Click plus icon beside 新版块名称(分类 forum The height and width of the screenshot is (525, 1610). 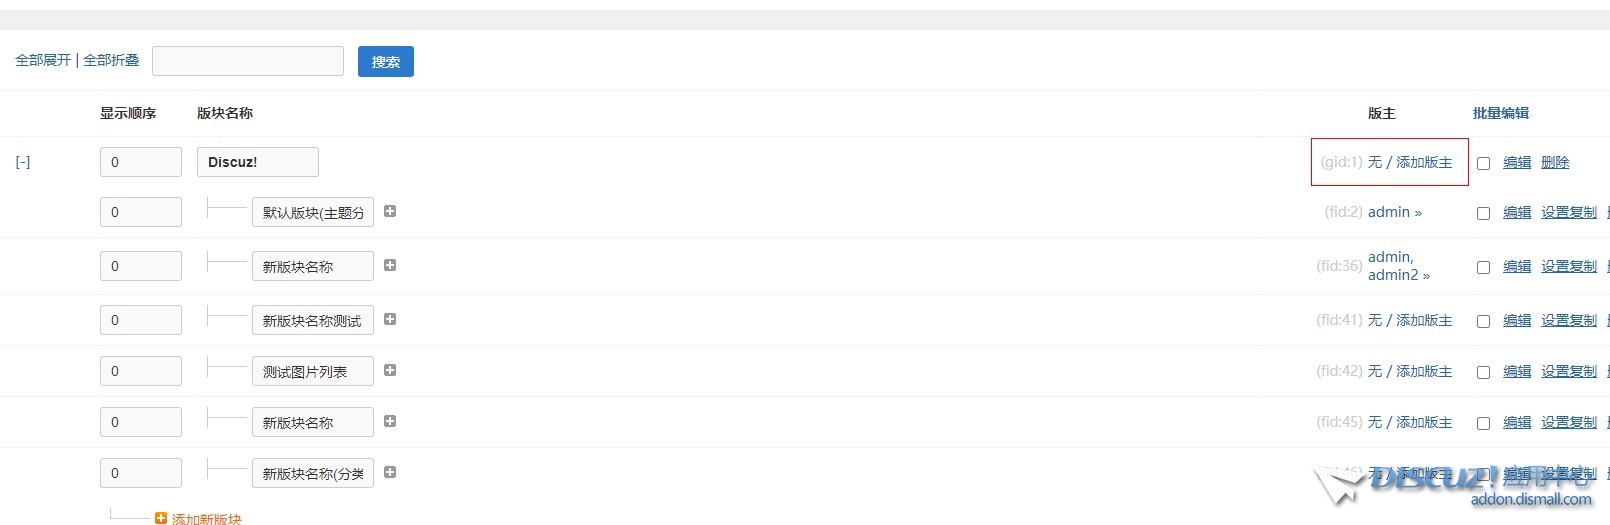click(390, 472)
